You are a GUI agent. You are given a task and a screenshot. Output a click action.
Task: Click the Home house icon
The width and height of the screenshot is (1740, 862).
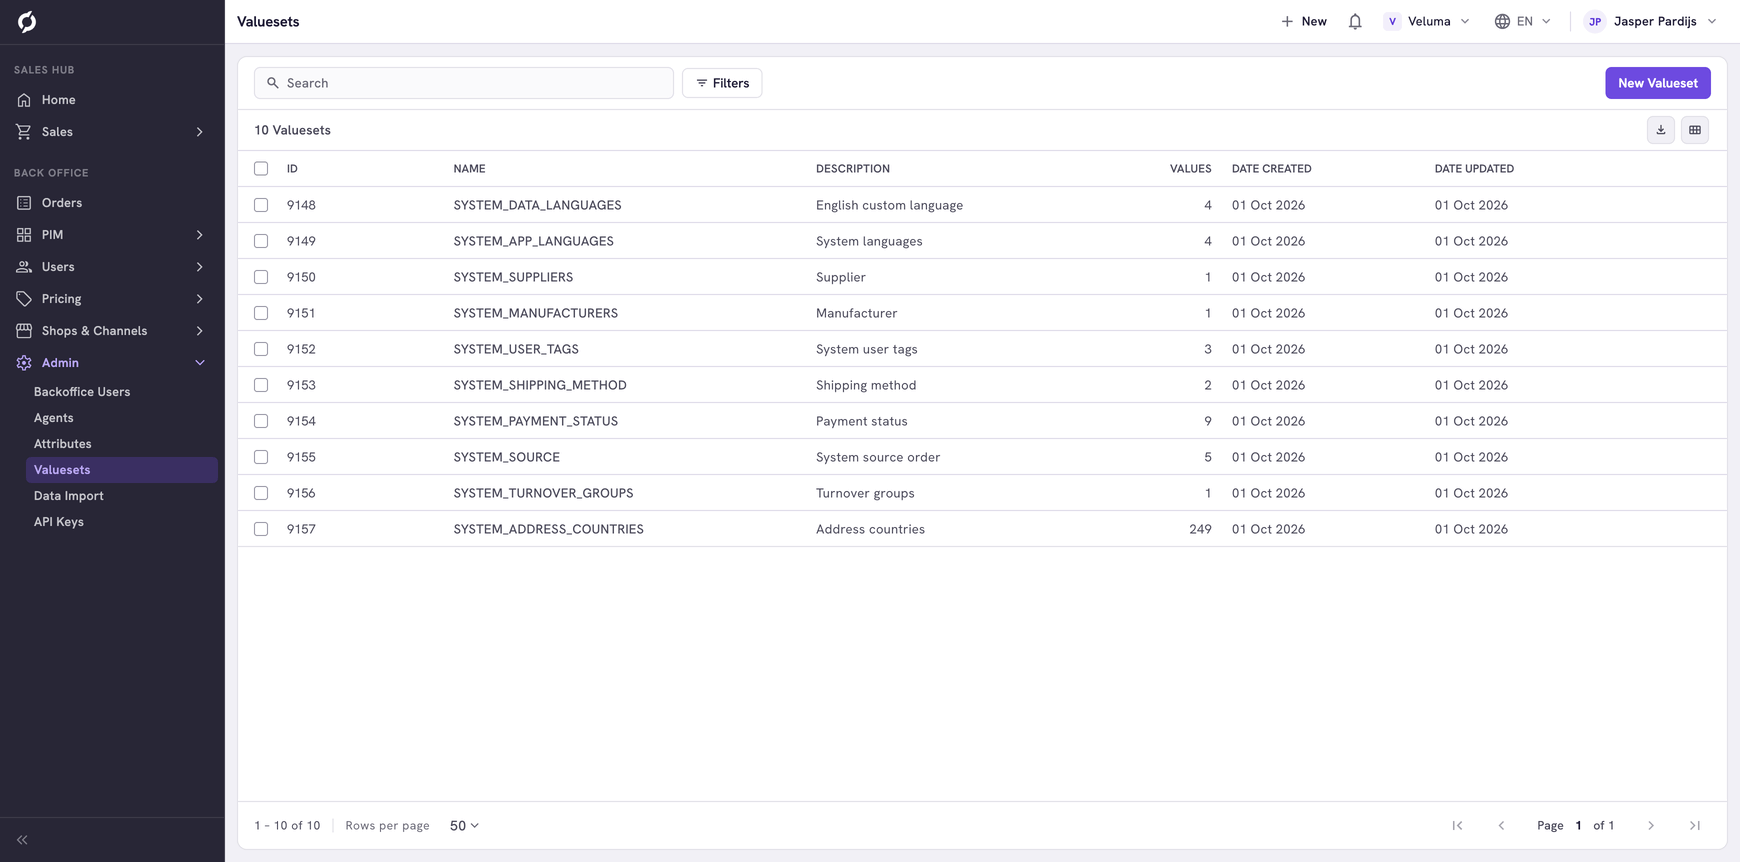tap(24, 100)
